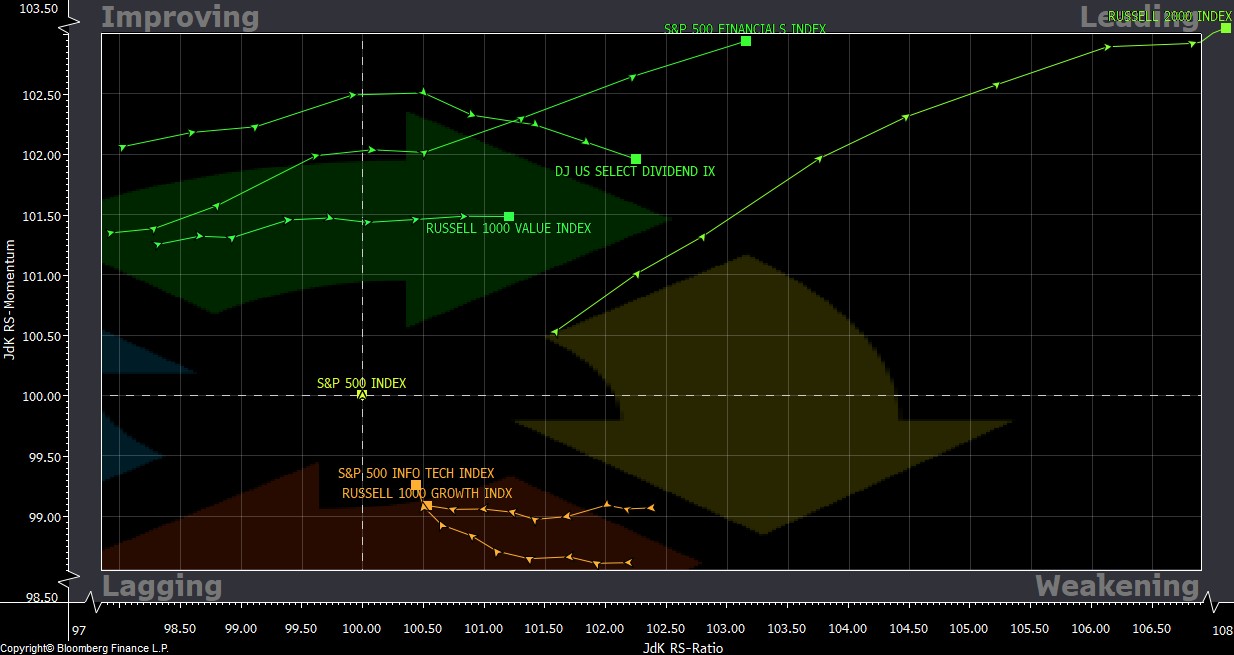The image size is (1234, 655).
Task: Click the 'S&P 500 INFO TECH INDEX' label
Action: [x=416, y=474]
